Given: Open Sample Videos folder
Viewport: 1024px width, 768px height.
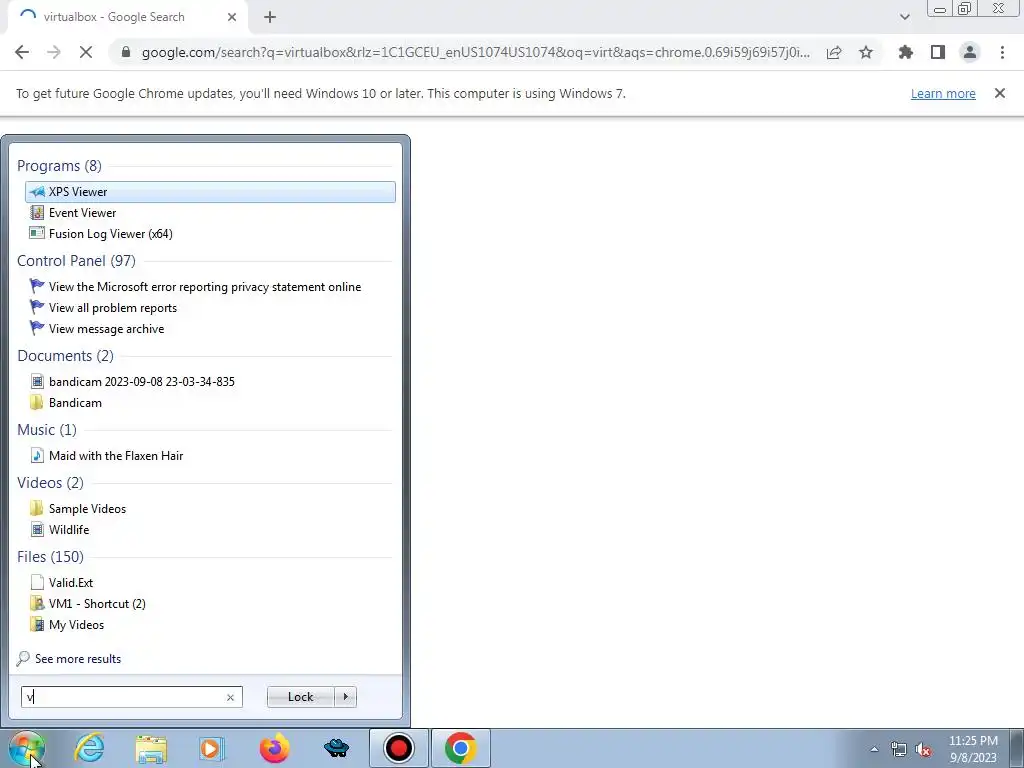Looking at the screenshot, I should tap(87, 509).
